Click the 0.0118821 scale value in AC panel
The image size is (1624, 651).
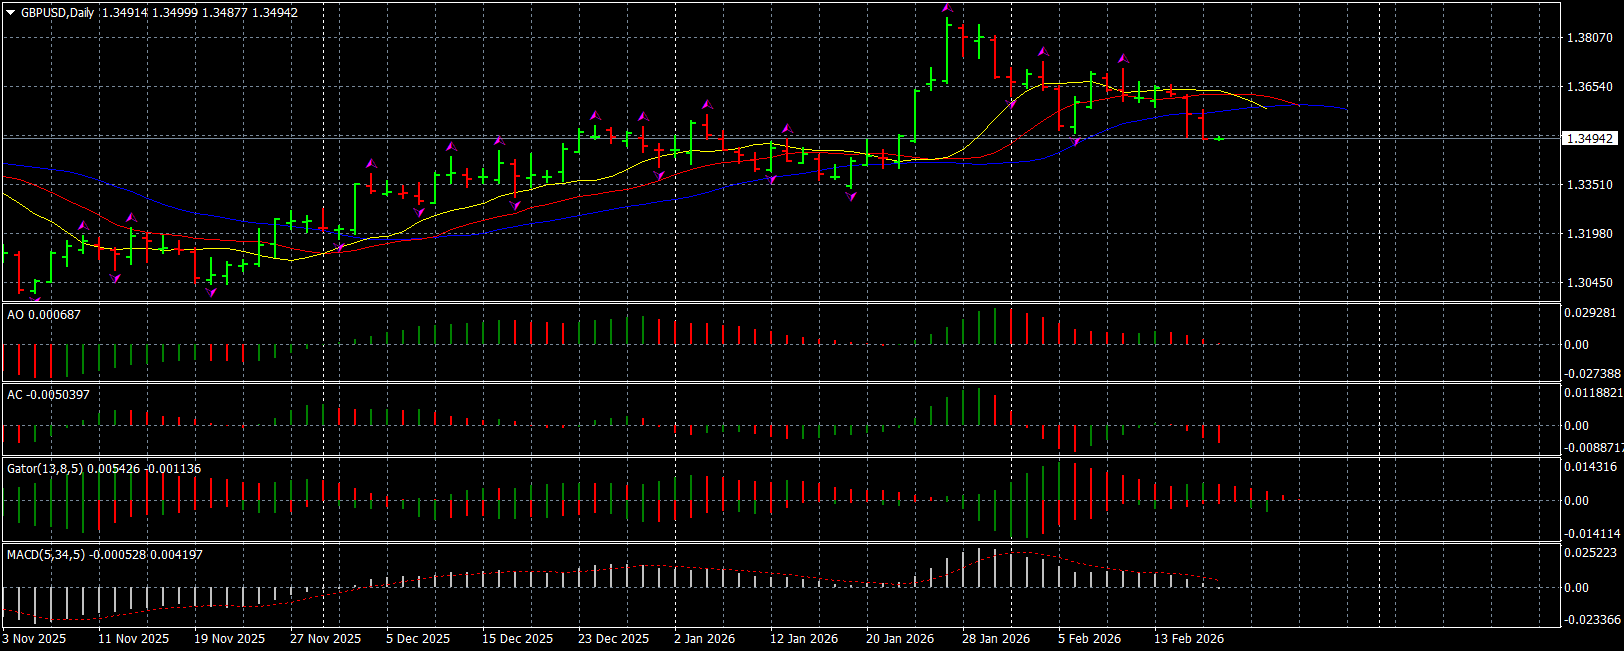(x=1593, y=393)
